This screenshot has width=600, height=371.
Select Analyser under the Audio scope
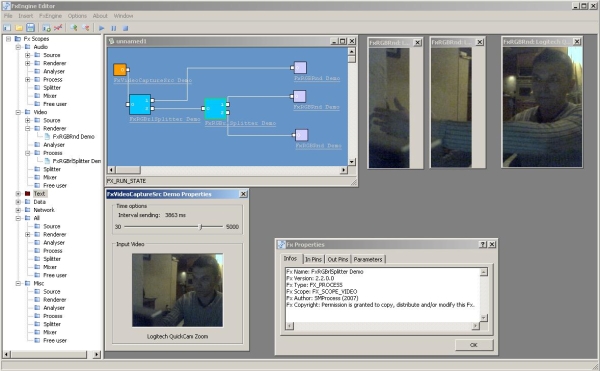tap(54, 72)
